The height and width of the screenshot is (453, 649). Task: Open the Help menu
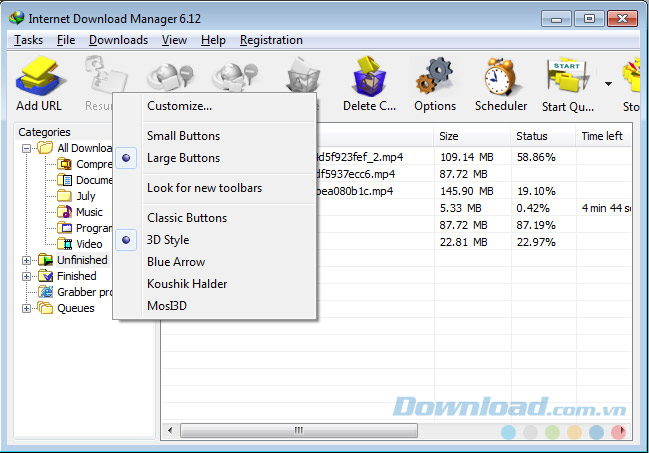coord(213,40)
